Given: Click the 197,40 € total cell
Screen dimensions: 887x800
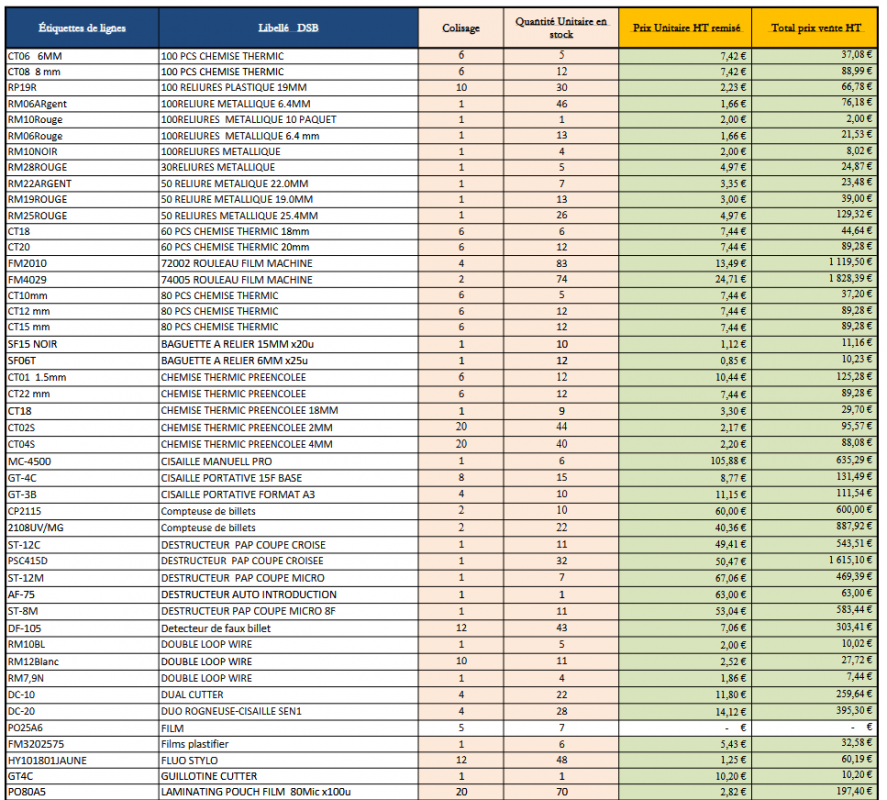Looking at the screenshot, I should pos(815,792).
